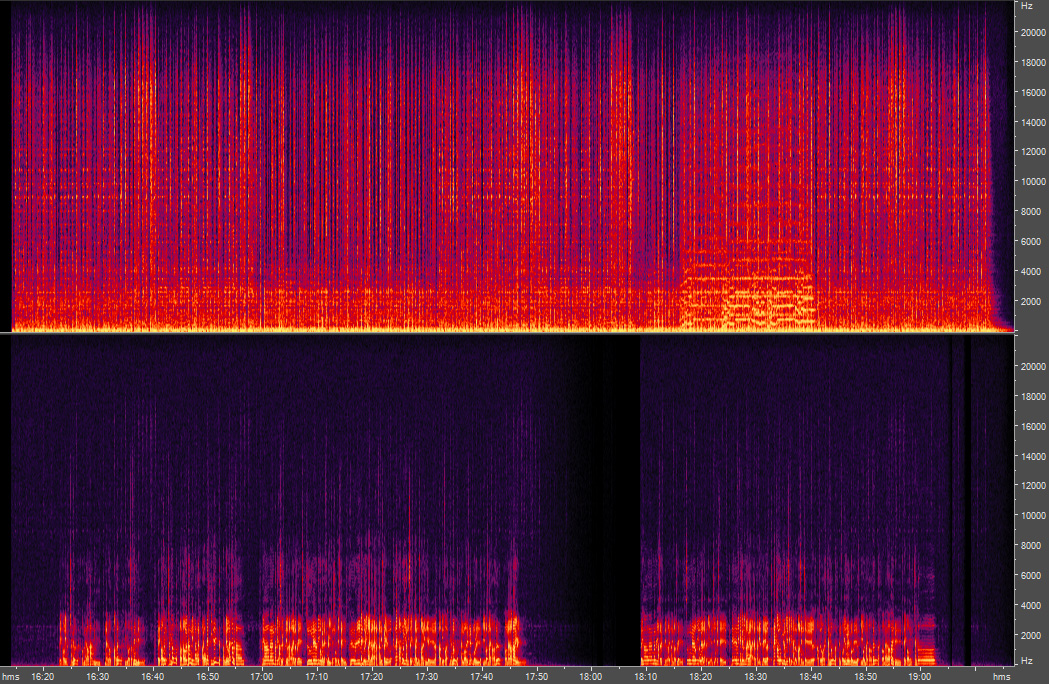Click the 20000 Hz label of the upper channel
Screen dimensions: 1049x684
[1032, 32]
